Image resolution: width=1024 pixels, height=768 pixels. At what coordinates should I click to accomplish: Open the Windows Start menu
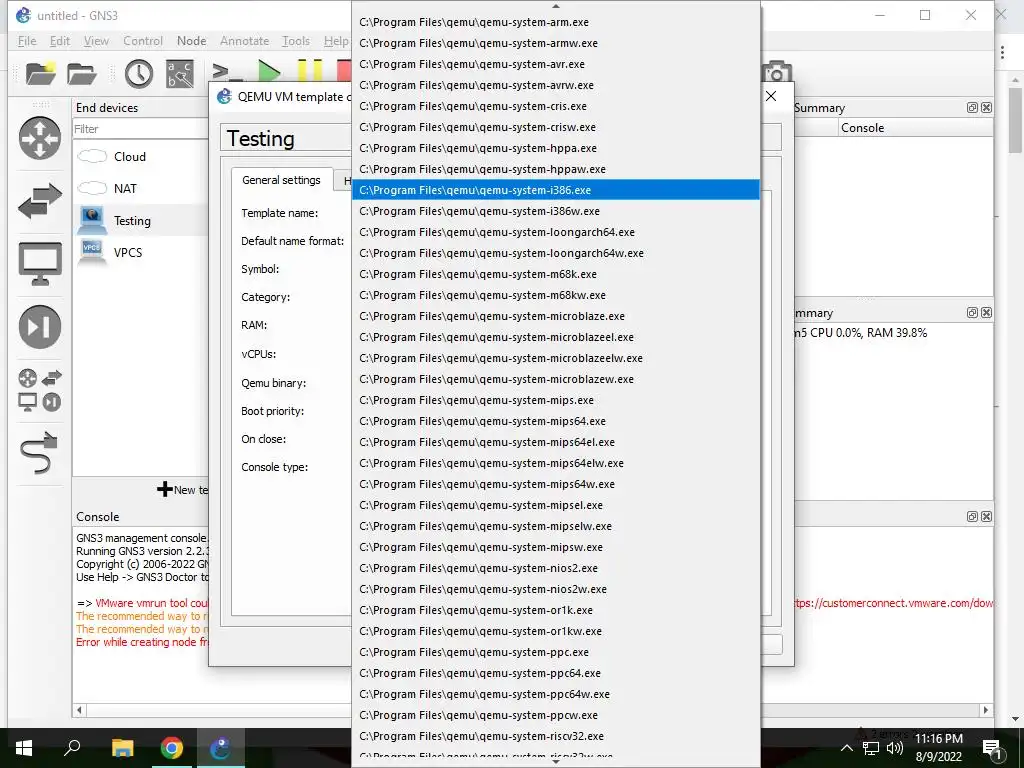click(24, 748)
